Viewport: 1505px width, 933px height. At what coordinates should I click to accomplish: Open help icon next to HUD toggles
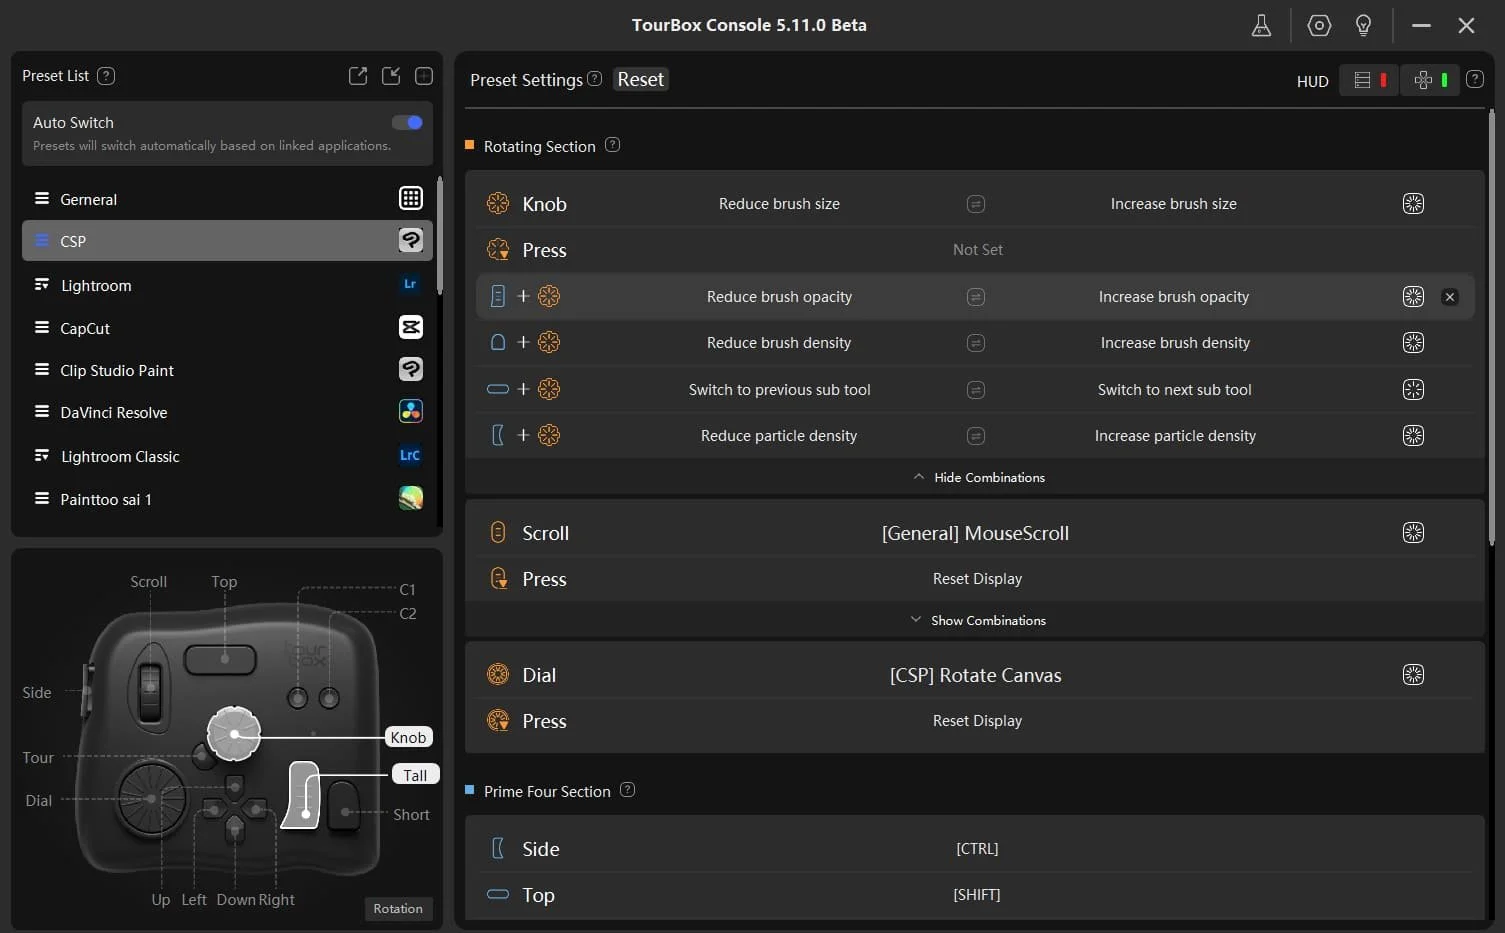pyautogui.click(x=1474, y=79)
